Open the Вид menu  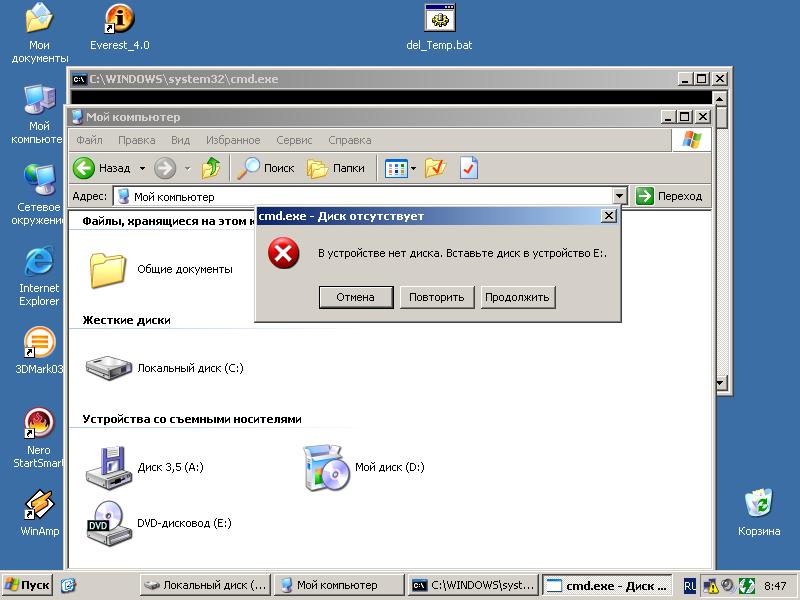pos(181,140)
